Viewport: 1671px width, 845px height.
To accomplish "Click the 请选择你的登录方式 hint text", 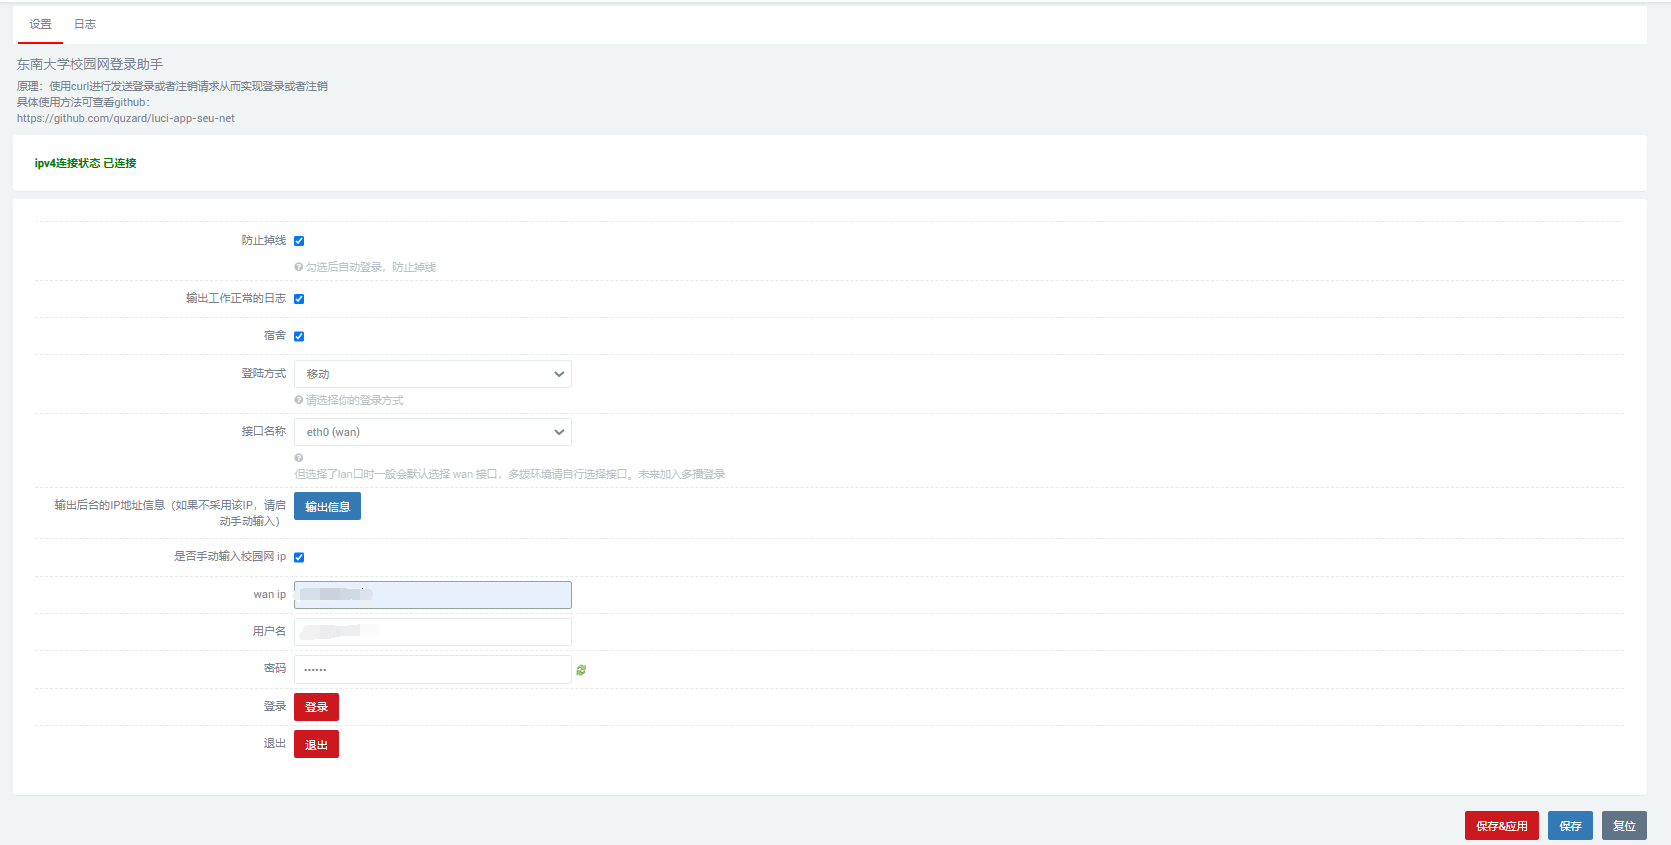I will [x=354, y=400].
